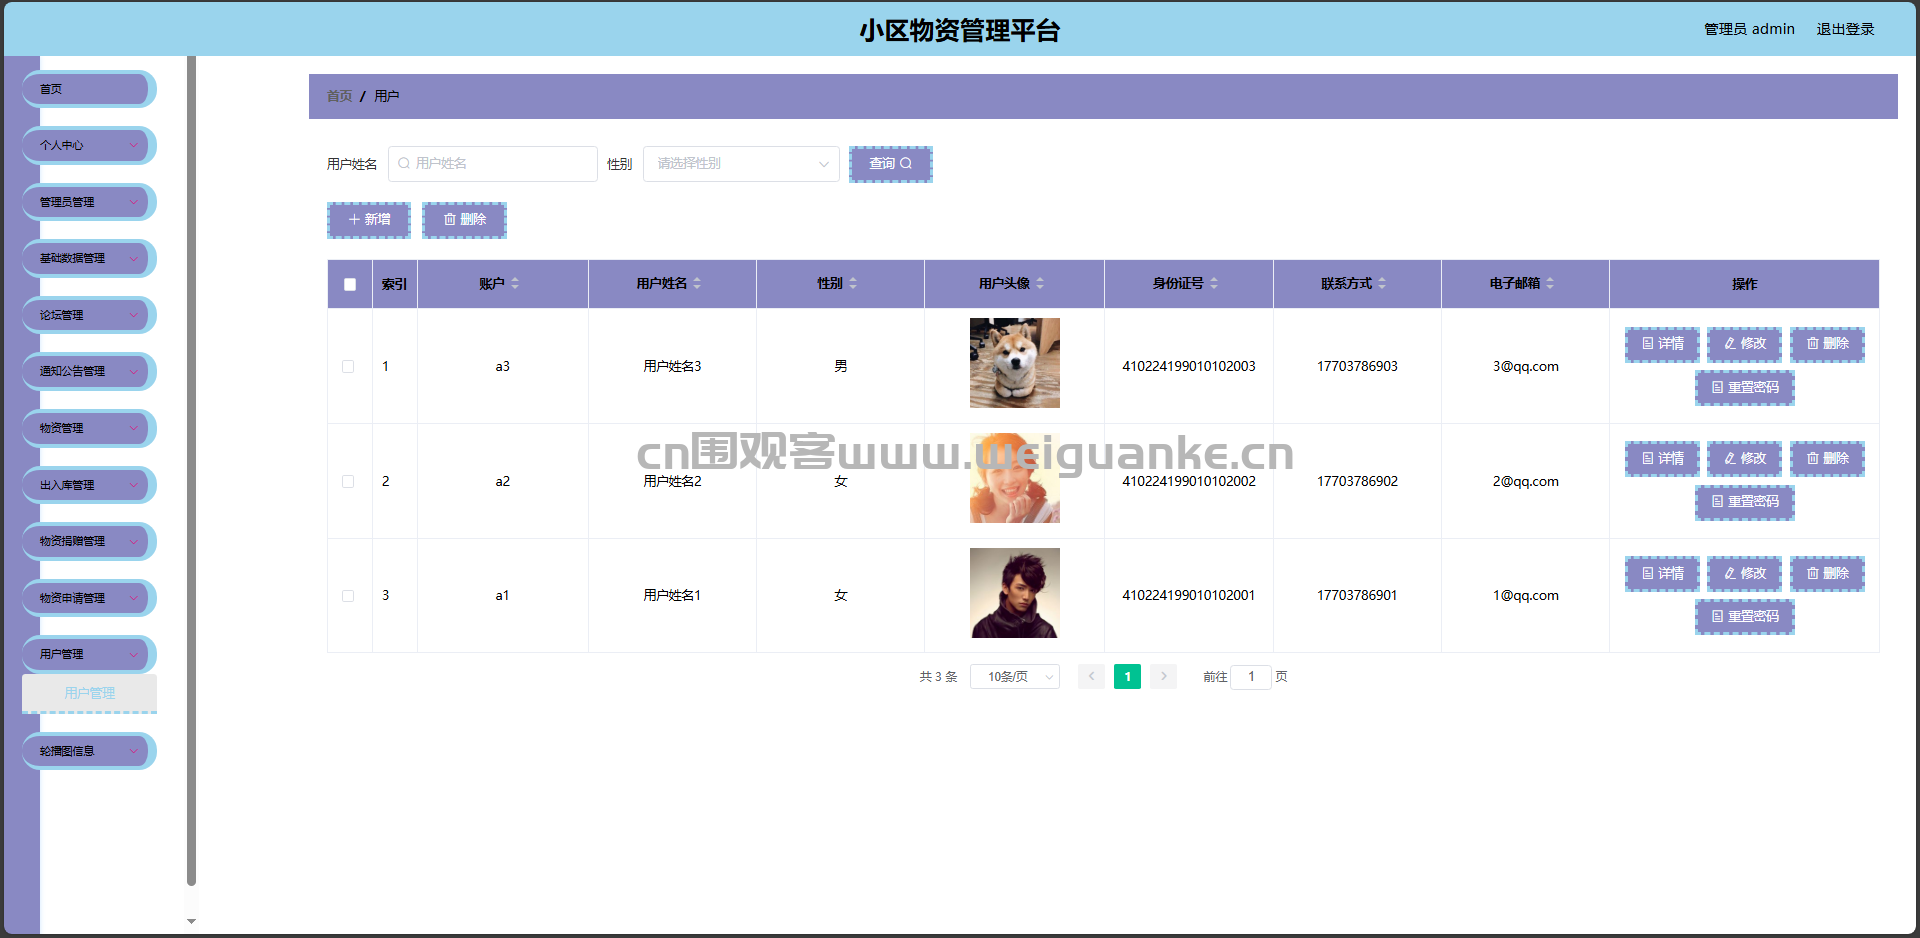Sort by 性别 column sort icon

click(852, 284)
